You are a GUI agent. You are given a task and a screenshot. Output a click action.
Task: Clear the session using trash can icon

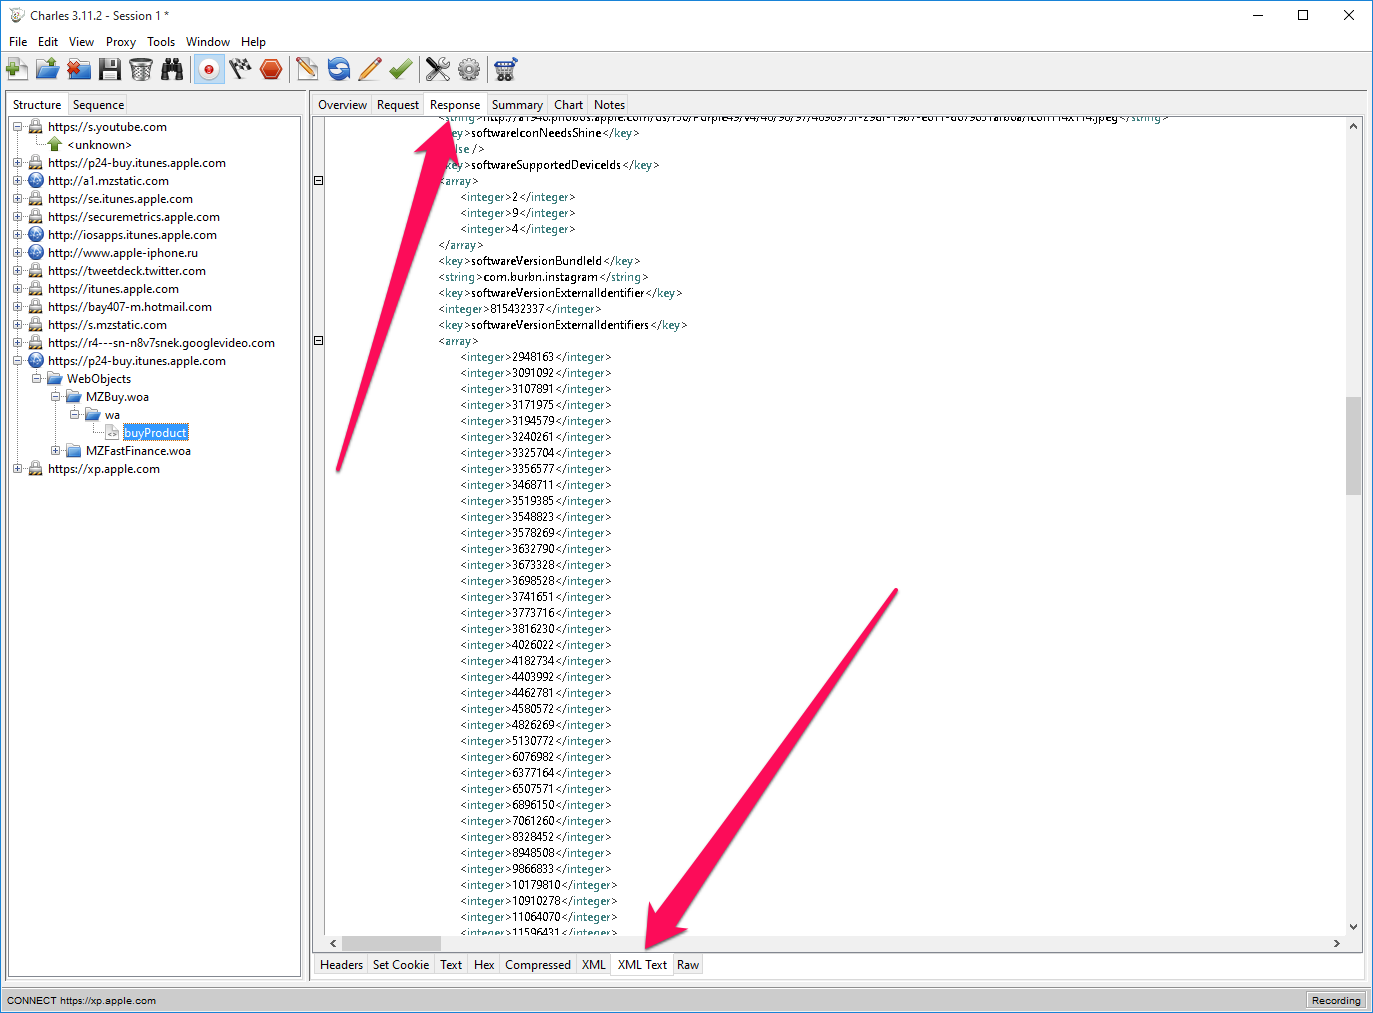click(141, 69)
